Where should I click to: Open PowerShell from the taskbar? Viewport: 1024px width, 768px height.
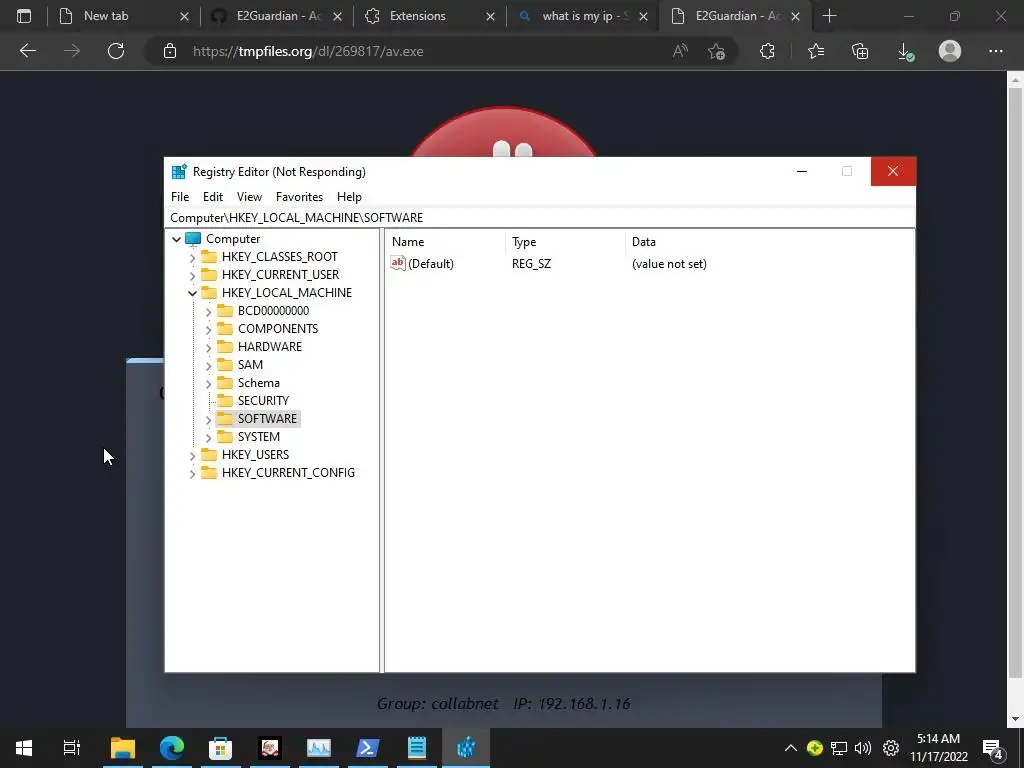point(368,747)
